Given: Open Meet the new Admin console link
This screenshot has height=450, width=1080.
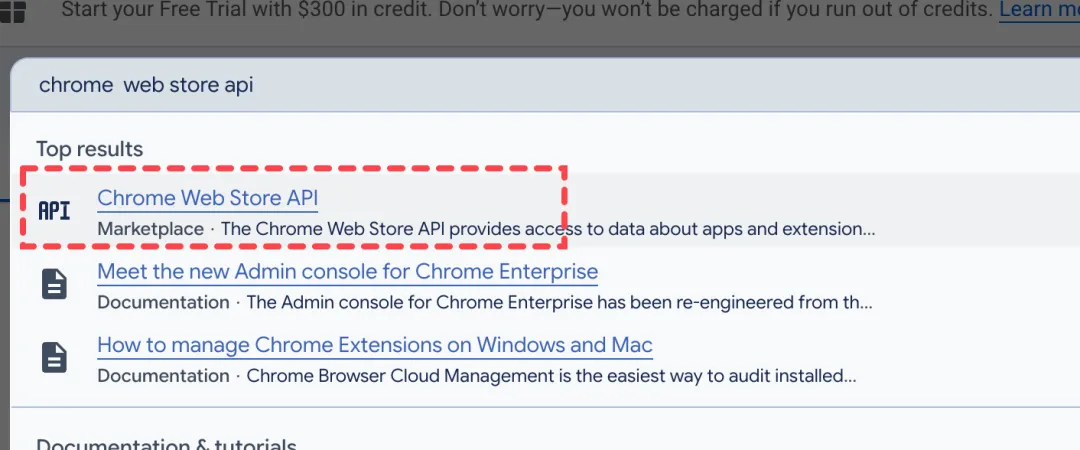Looking at the screenshot, I should tap(347, 272).
